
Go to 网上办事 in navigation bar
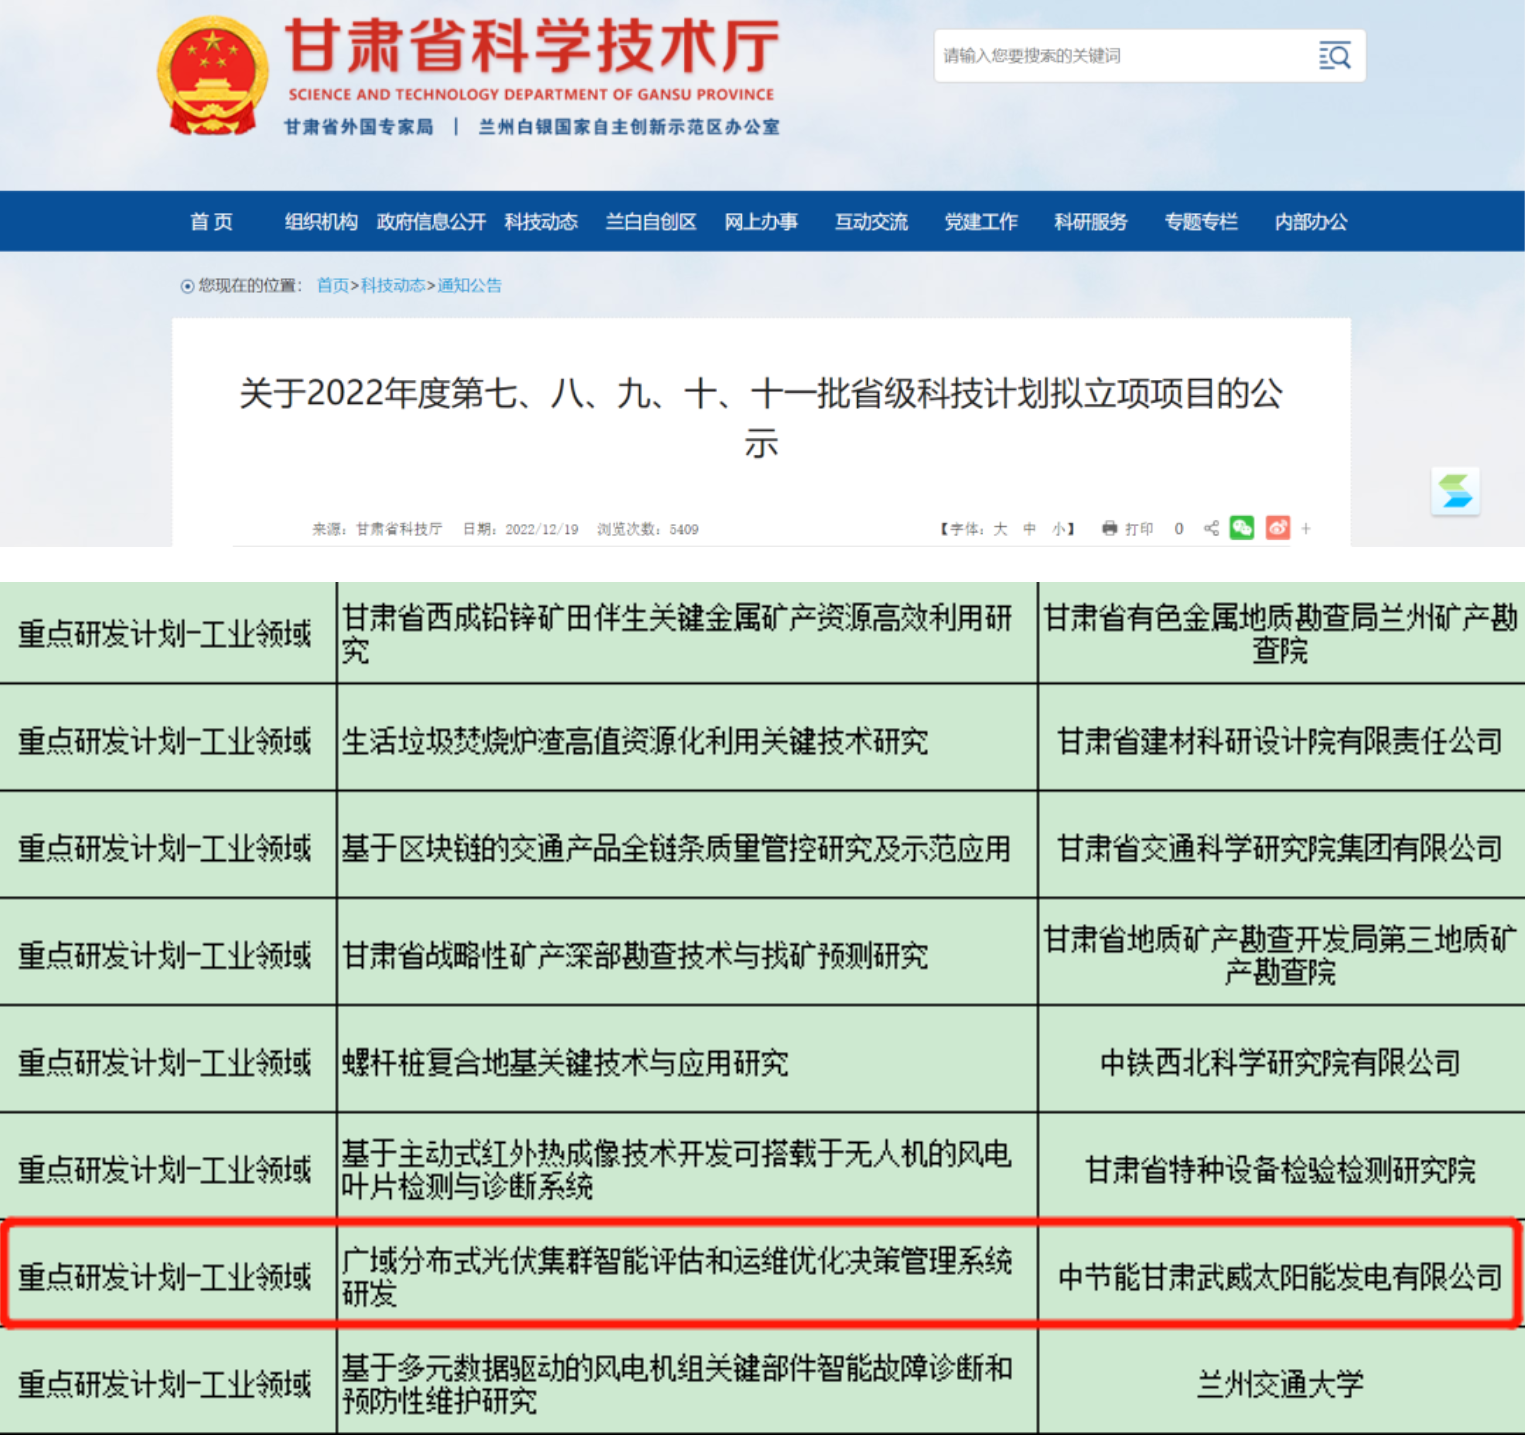tap(761, 222)
